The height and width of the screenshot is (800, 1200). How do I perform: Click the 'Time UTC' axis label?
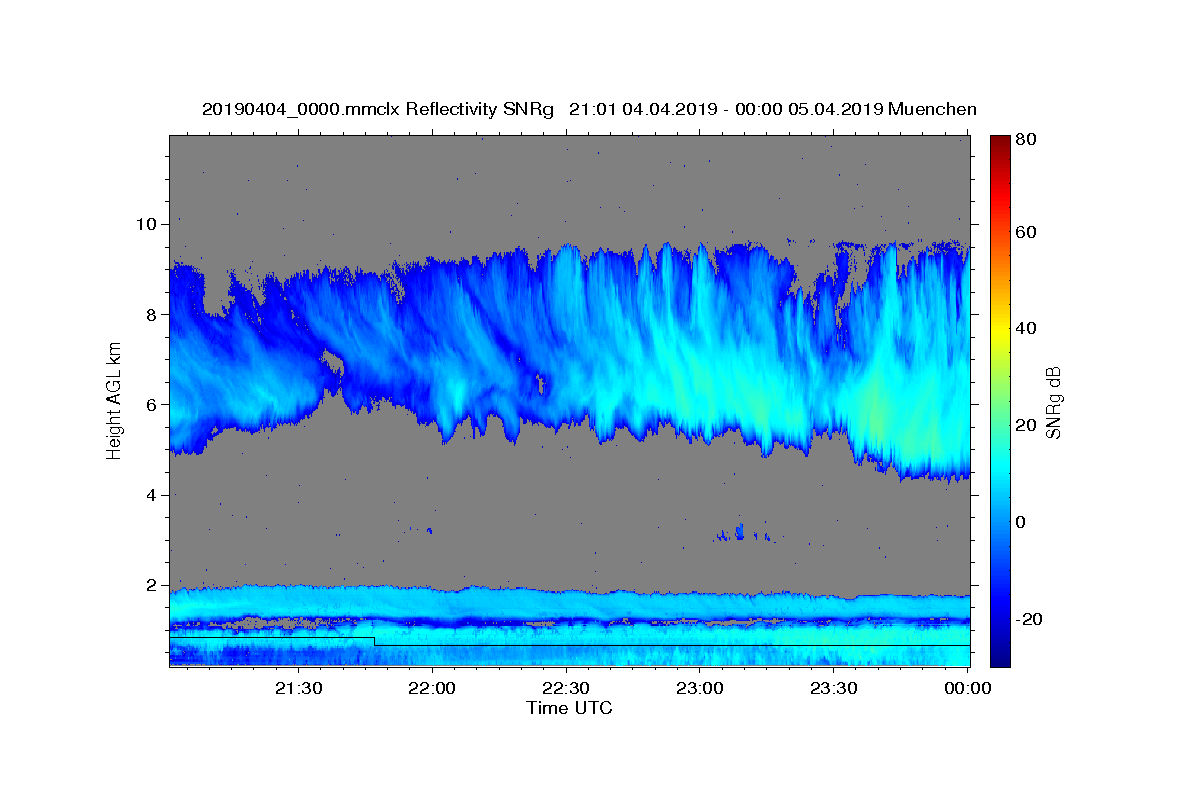tap(569, 708)
